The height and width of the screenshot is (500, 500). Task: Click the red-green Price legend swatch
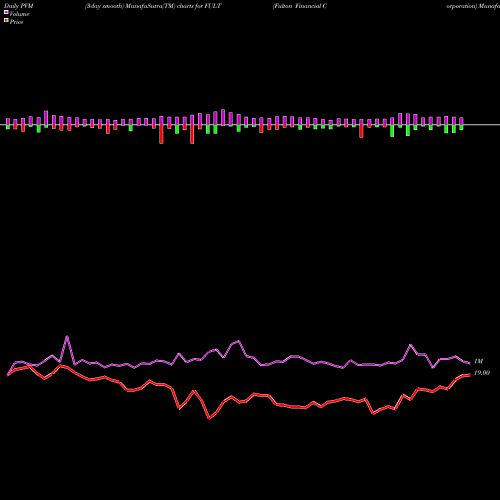point(6,21)
